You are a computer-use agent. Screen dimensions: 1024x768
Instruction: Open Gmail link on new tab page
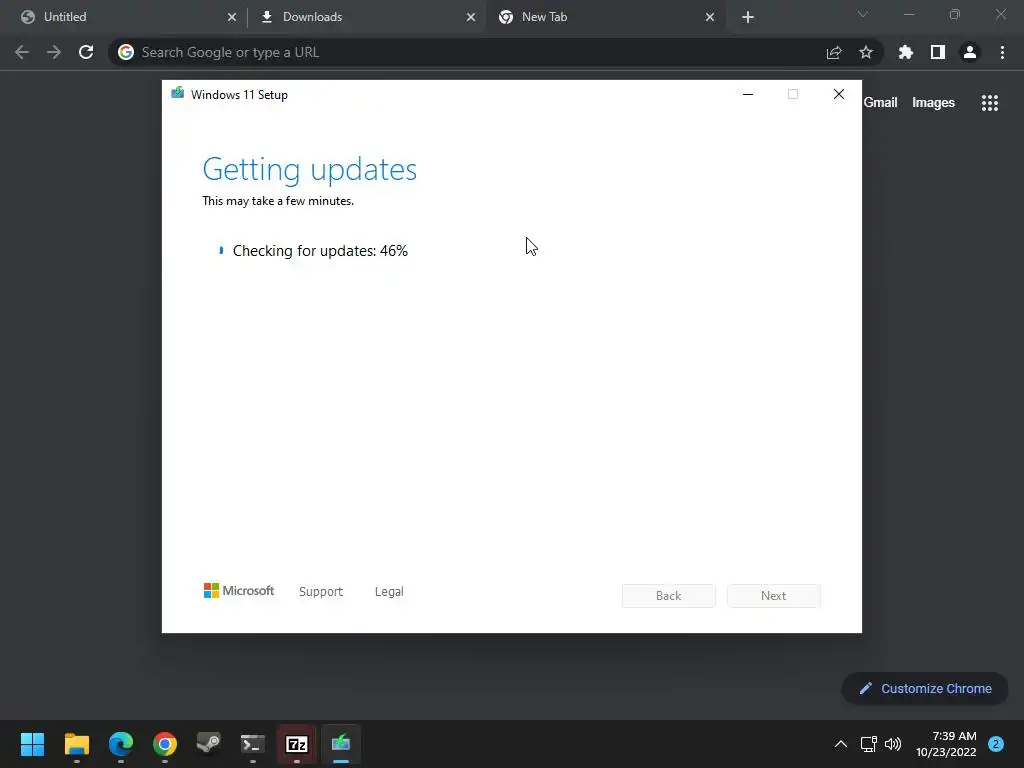880,103
